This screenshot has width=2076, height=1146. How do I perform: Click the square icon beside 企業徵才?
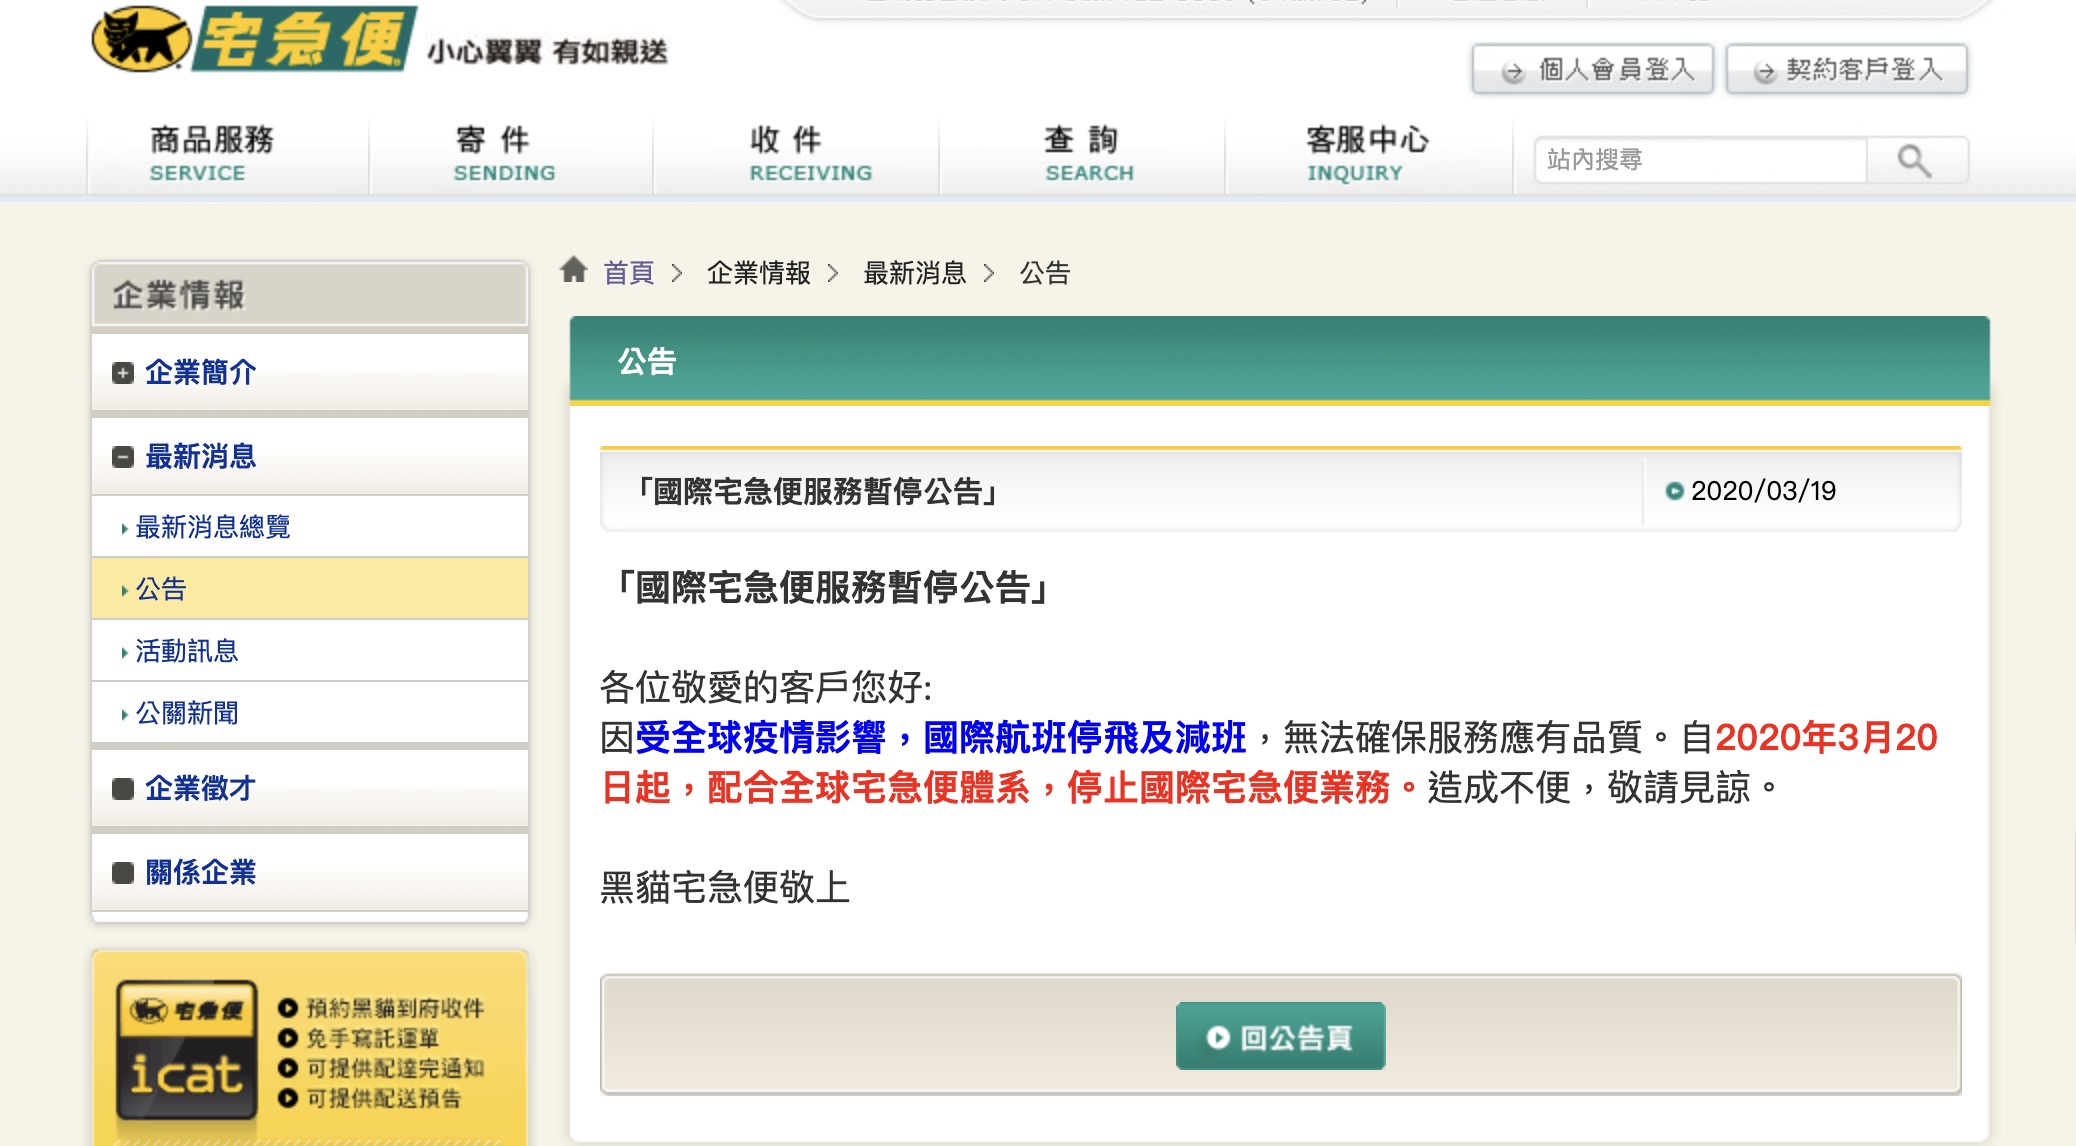123,789
